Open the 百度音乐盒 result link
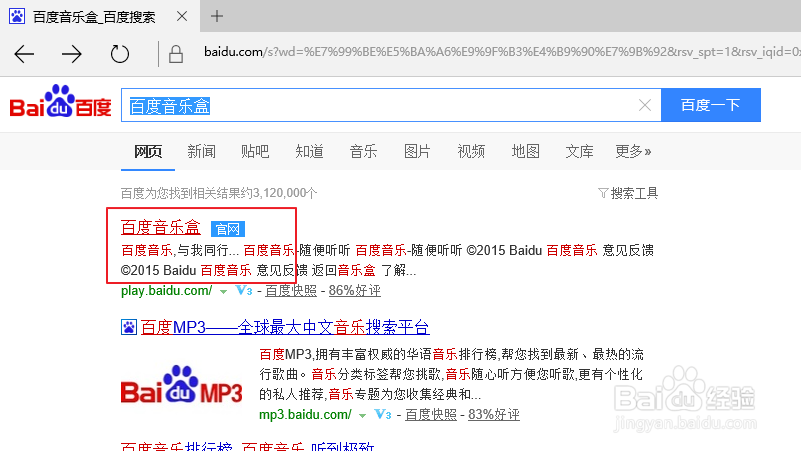Viewport: 801px width, 451px height. coord(161,227)
